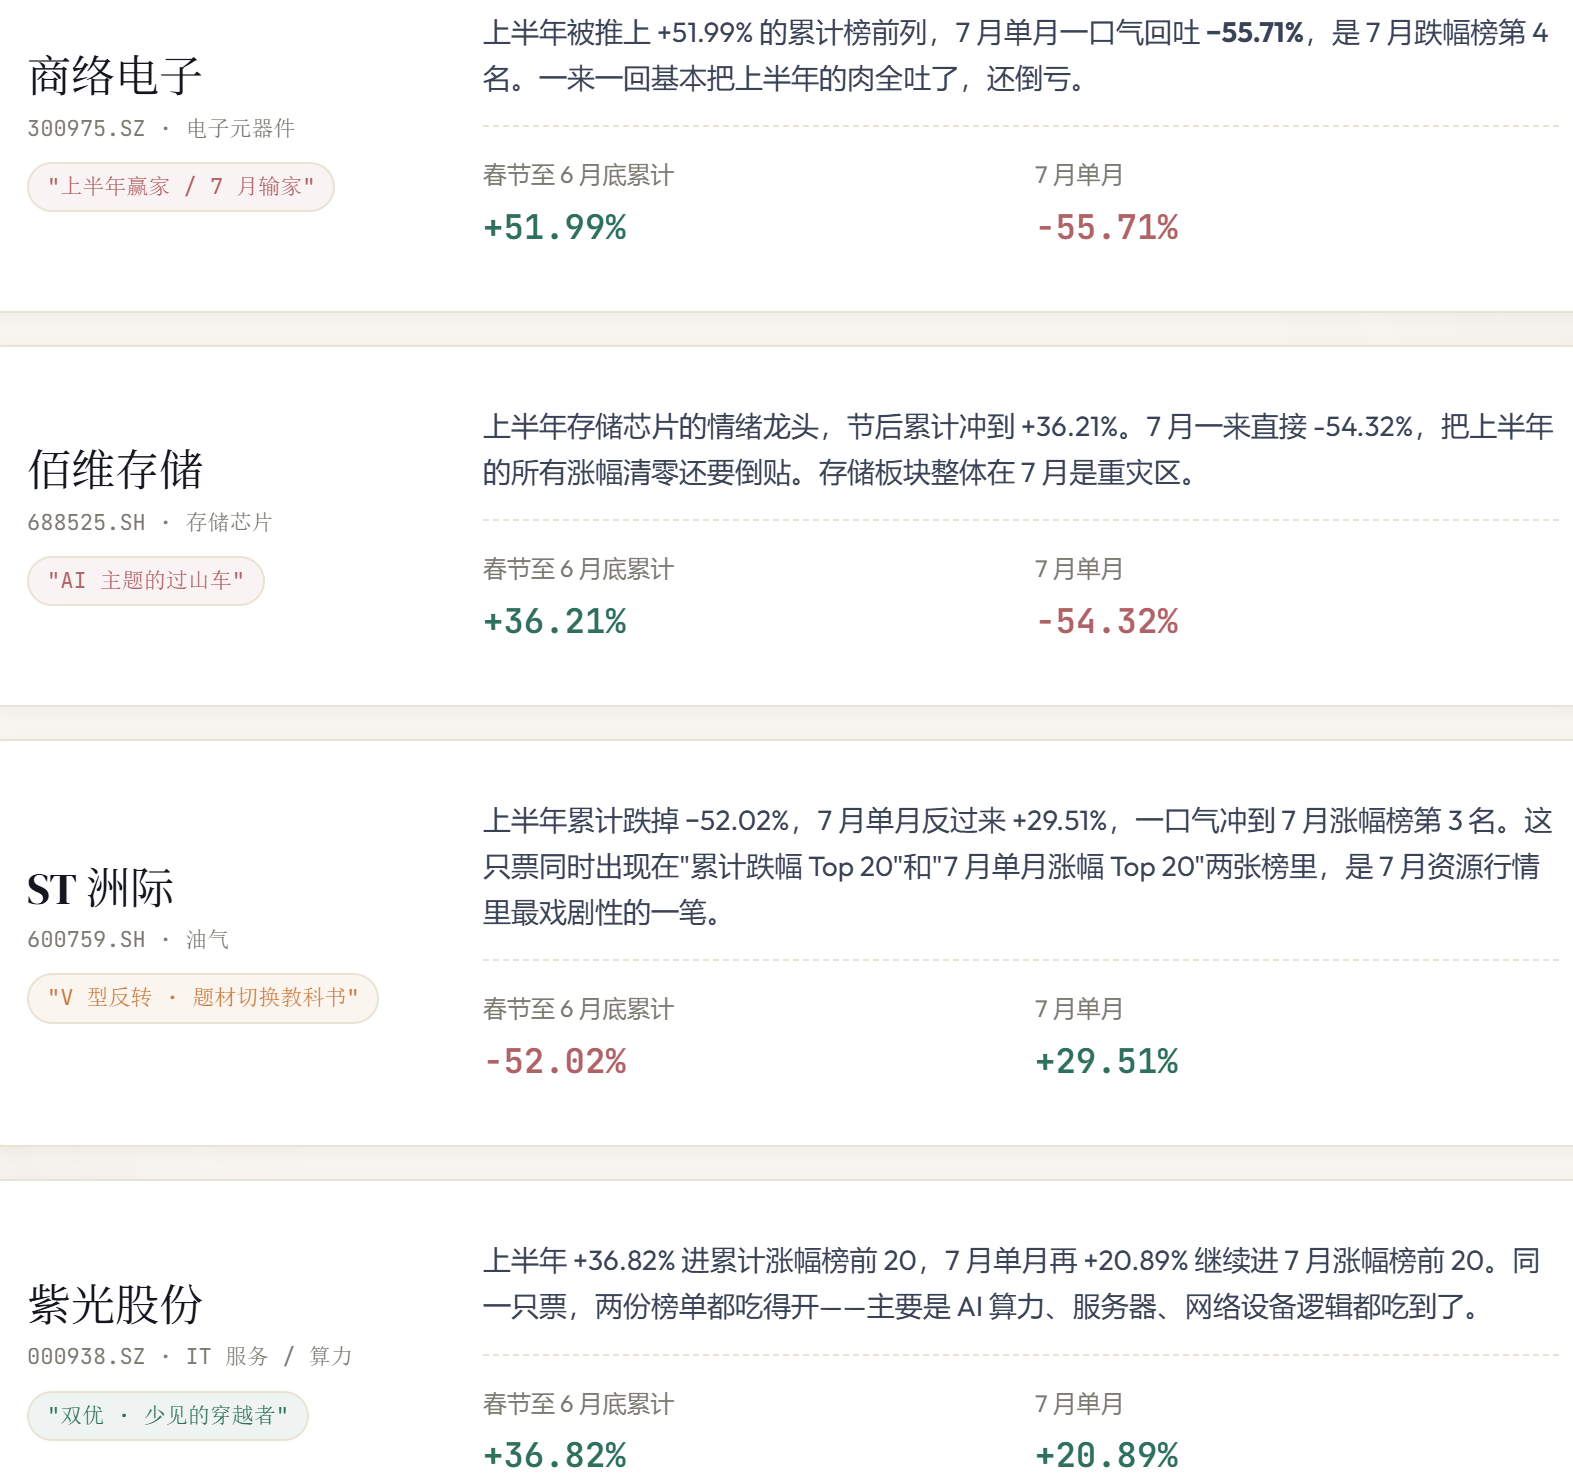Click 7 月单月 label in 商络电子 card
The width and height of the screenshot is (1573, 1484).
pos(1079,175)
